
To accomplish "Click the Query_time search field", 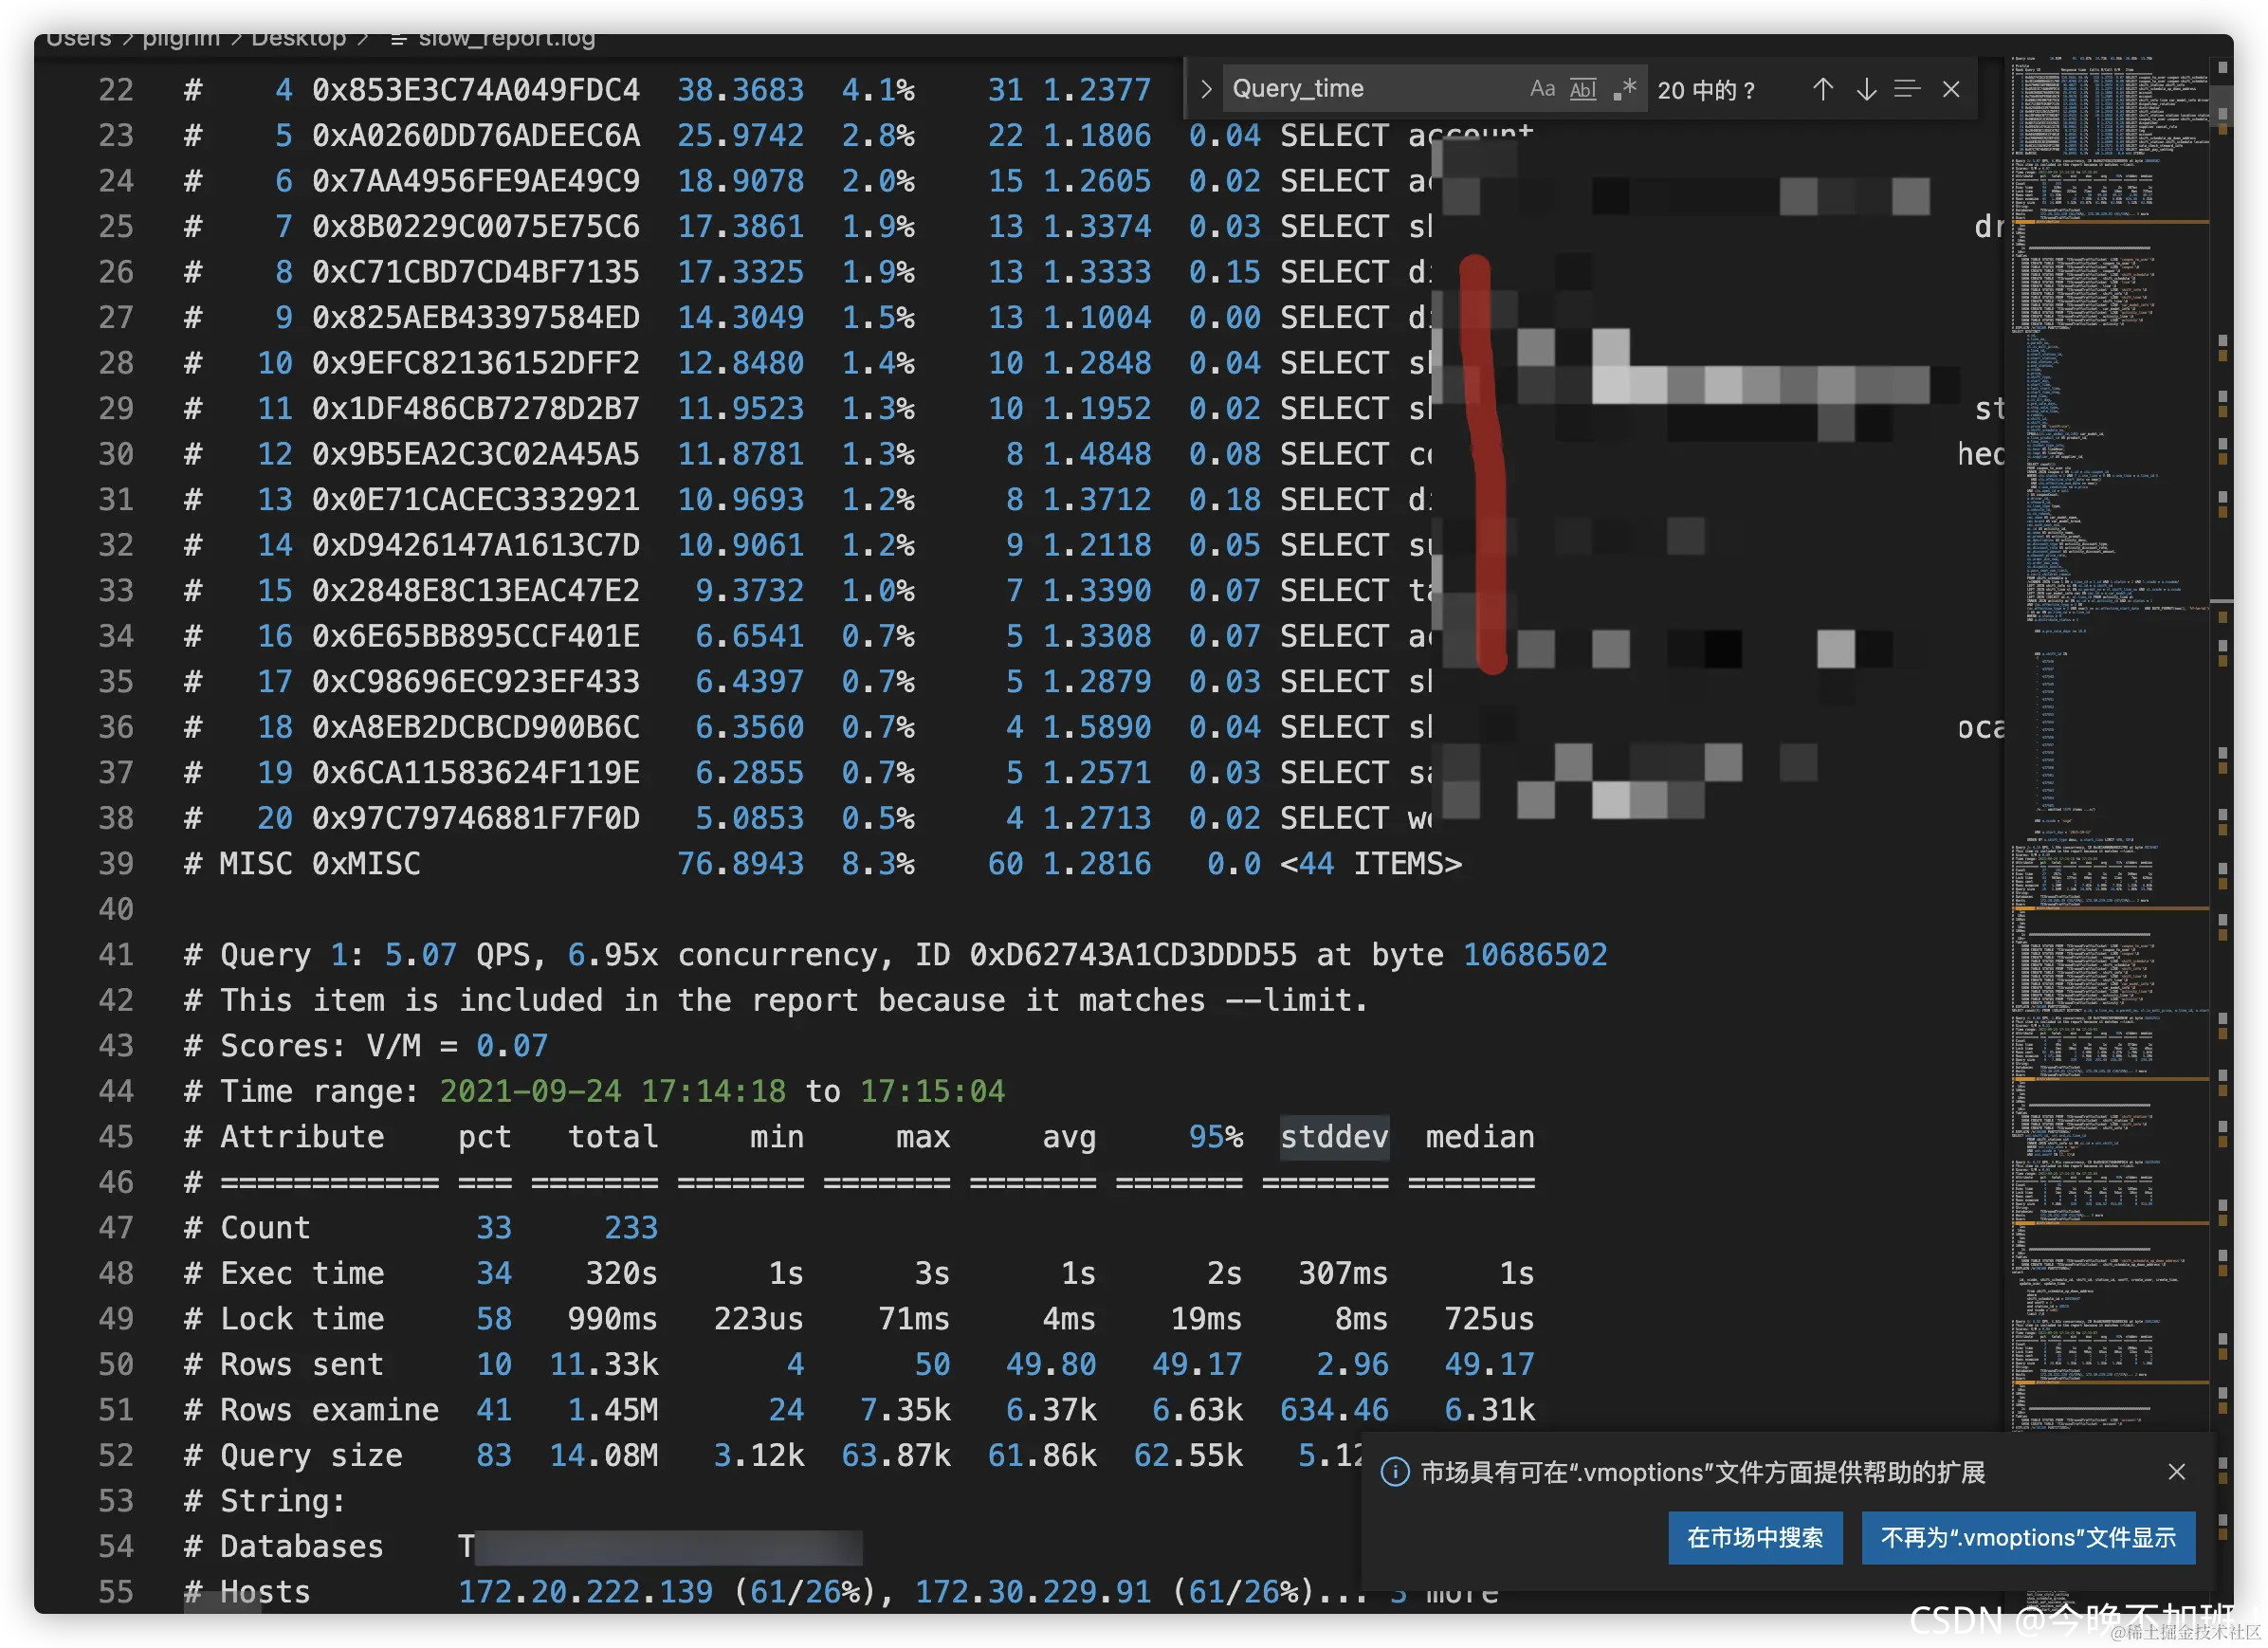I will tap(1370, 89).
